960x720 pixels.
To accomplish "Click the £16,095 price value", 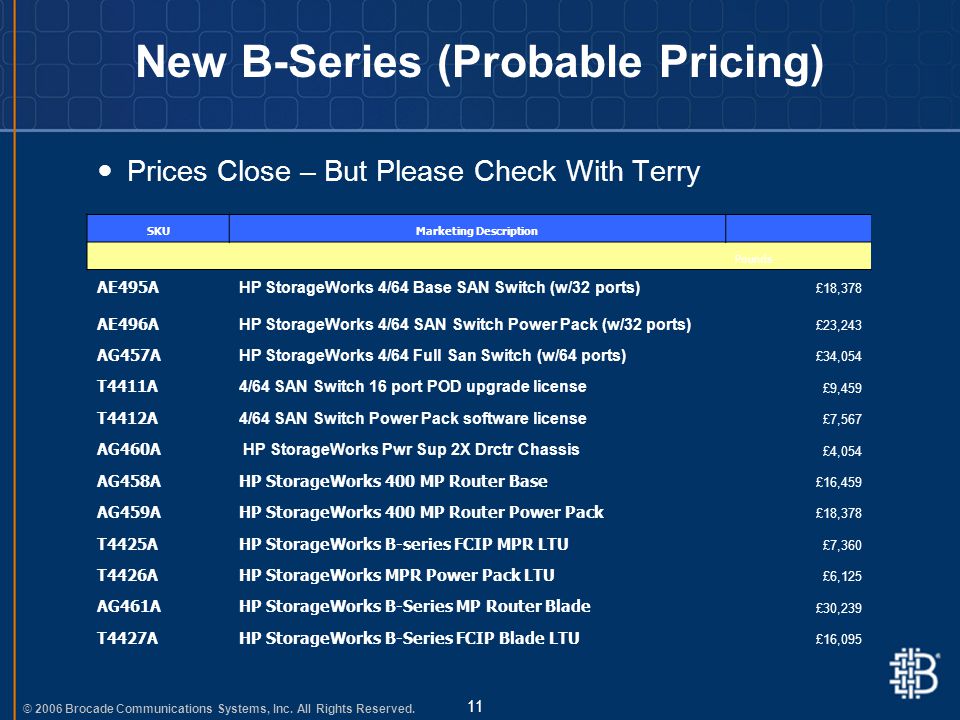I will tap(838, 639).
